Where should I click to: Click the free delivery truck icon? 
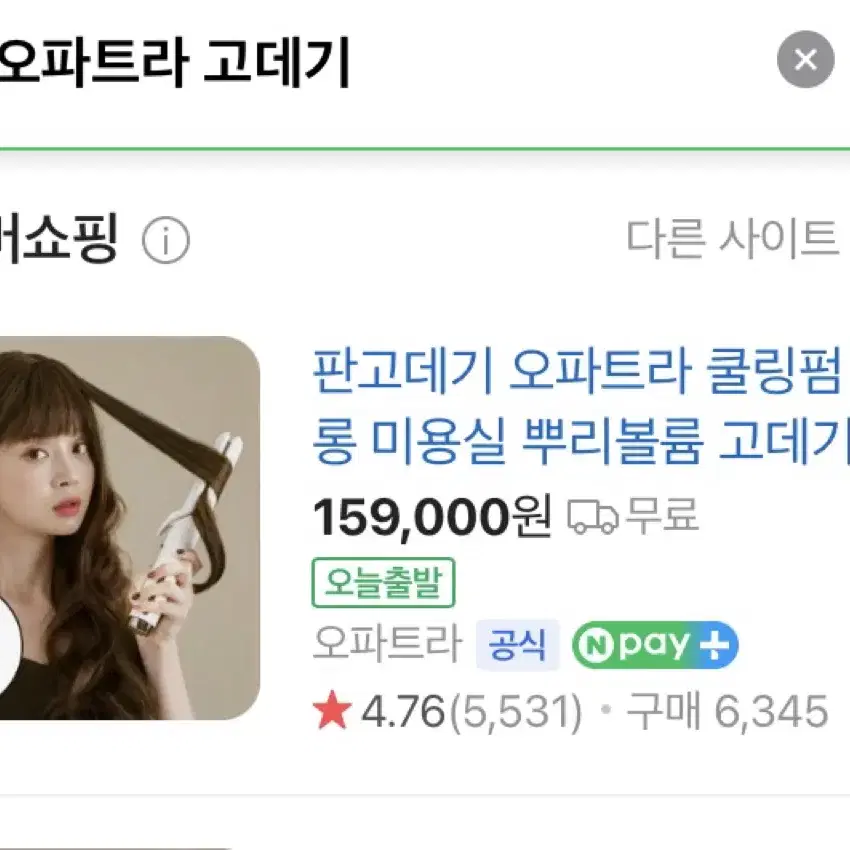tap(593, 516)
